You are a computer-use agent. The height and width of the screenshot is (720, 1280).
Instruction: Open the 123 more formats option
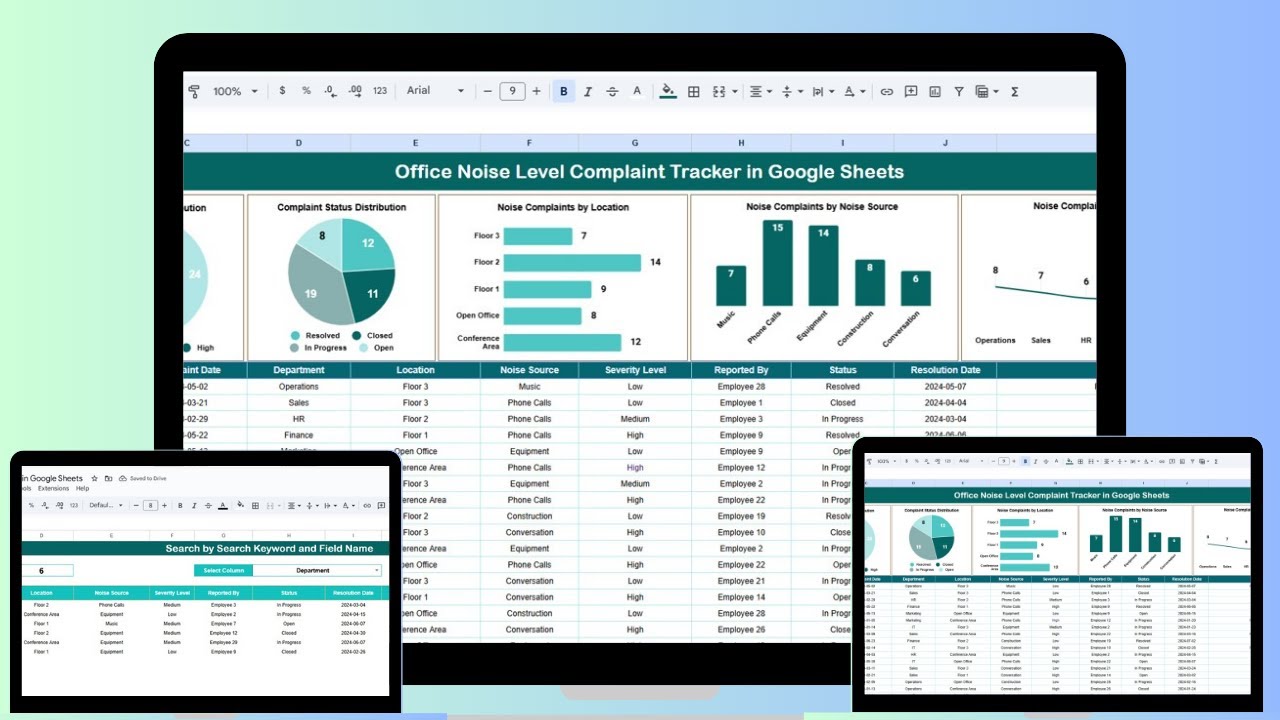click(x=380, y=91)
